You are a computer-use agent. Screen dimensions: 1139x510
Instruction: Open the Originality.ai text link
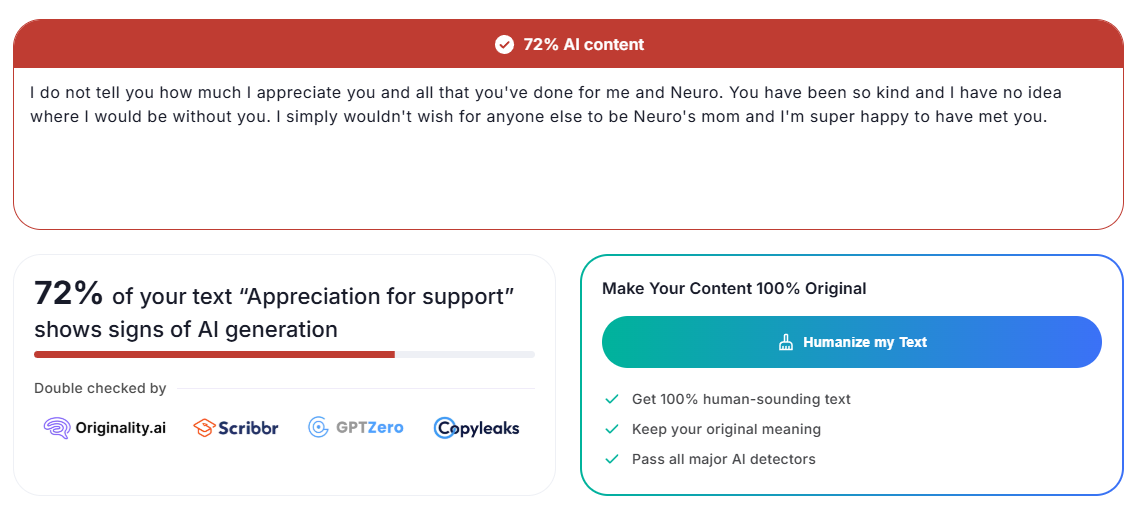[x=121, y=428]
